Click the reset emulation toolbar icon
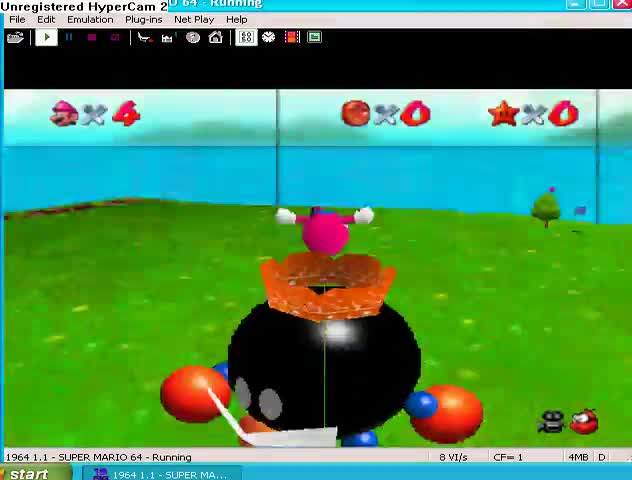Screen dimensions: 632x480 point(115,37)
